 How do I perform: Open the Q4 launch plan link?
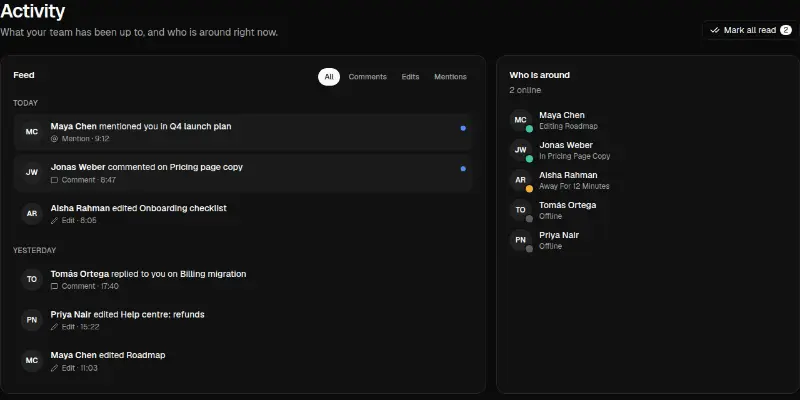(201, 126)
